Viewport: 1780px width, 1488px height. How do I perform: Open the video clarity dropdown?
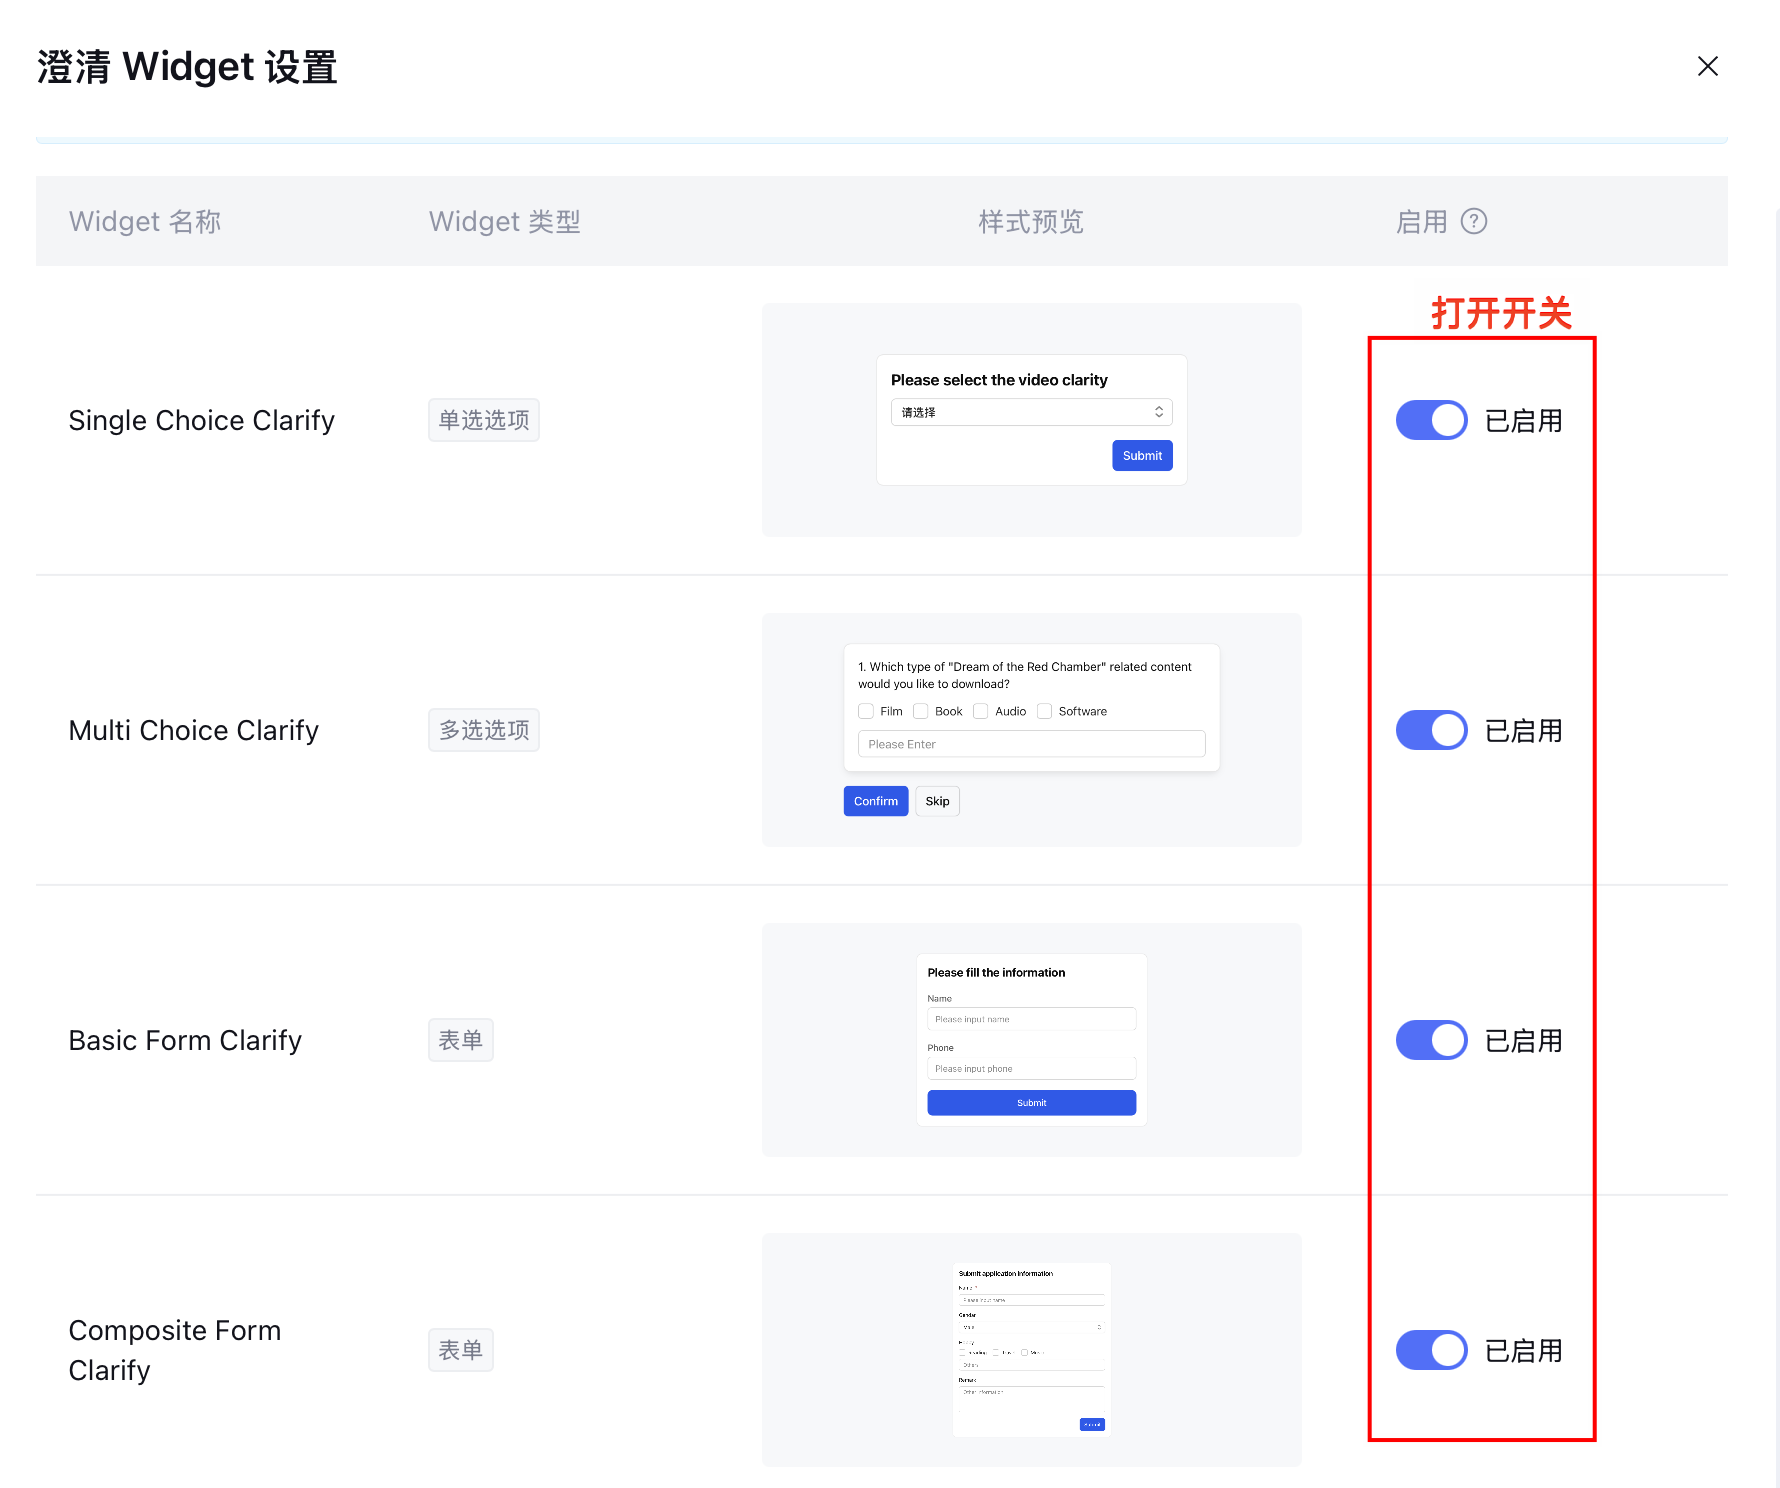coord(1031,412)
